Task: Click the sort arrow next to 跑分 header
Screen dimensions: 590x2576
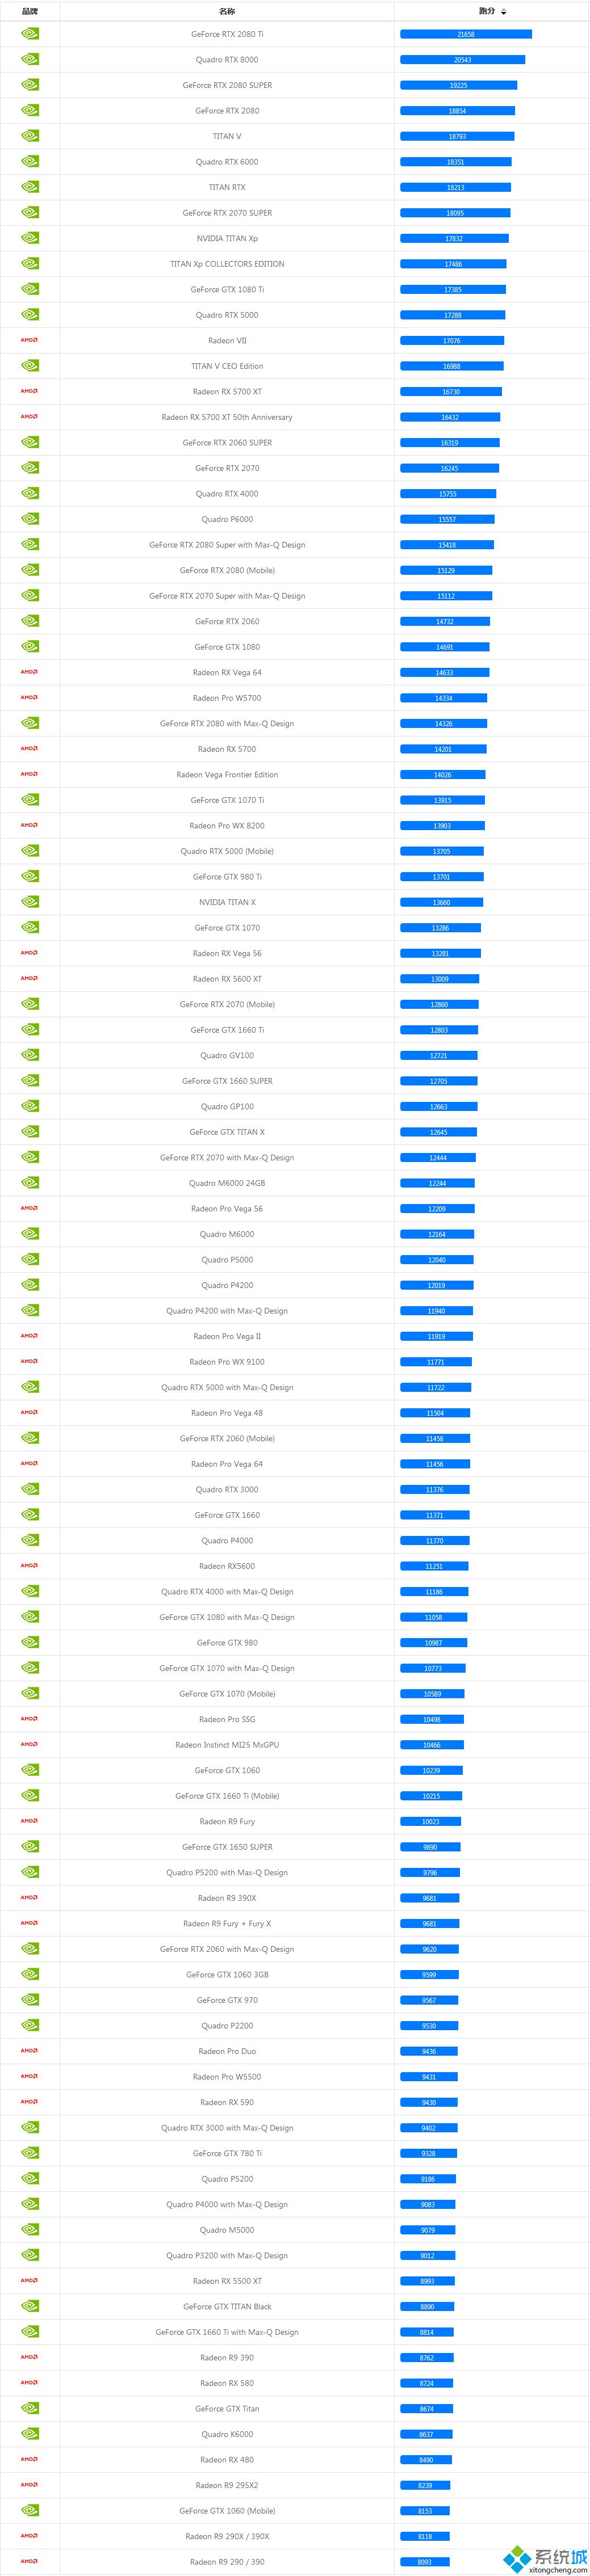Action: tap(504, 12)
